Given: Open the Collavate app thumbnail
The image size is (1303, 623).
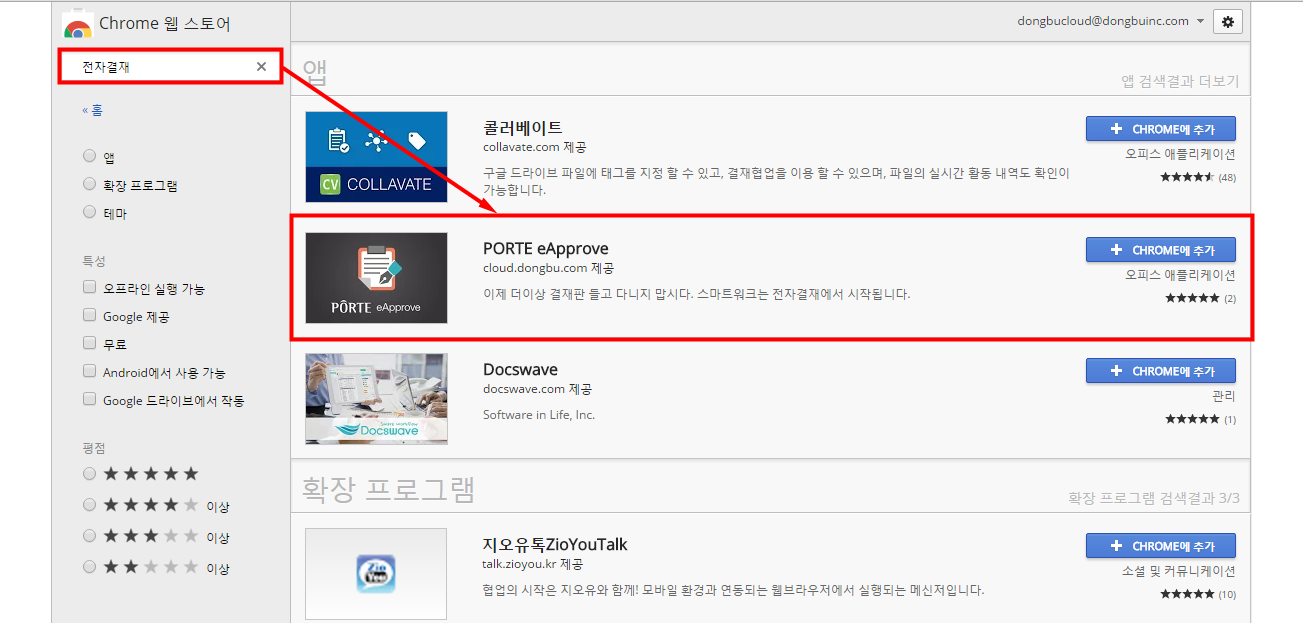Looking at the screenshot, I should pyautogui.click(x=376, y=157).
